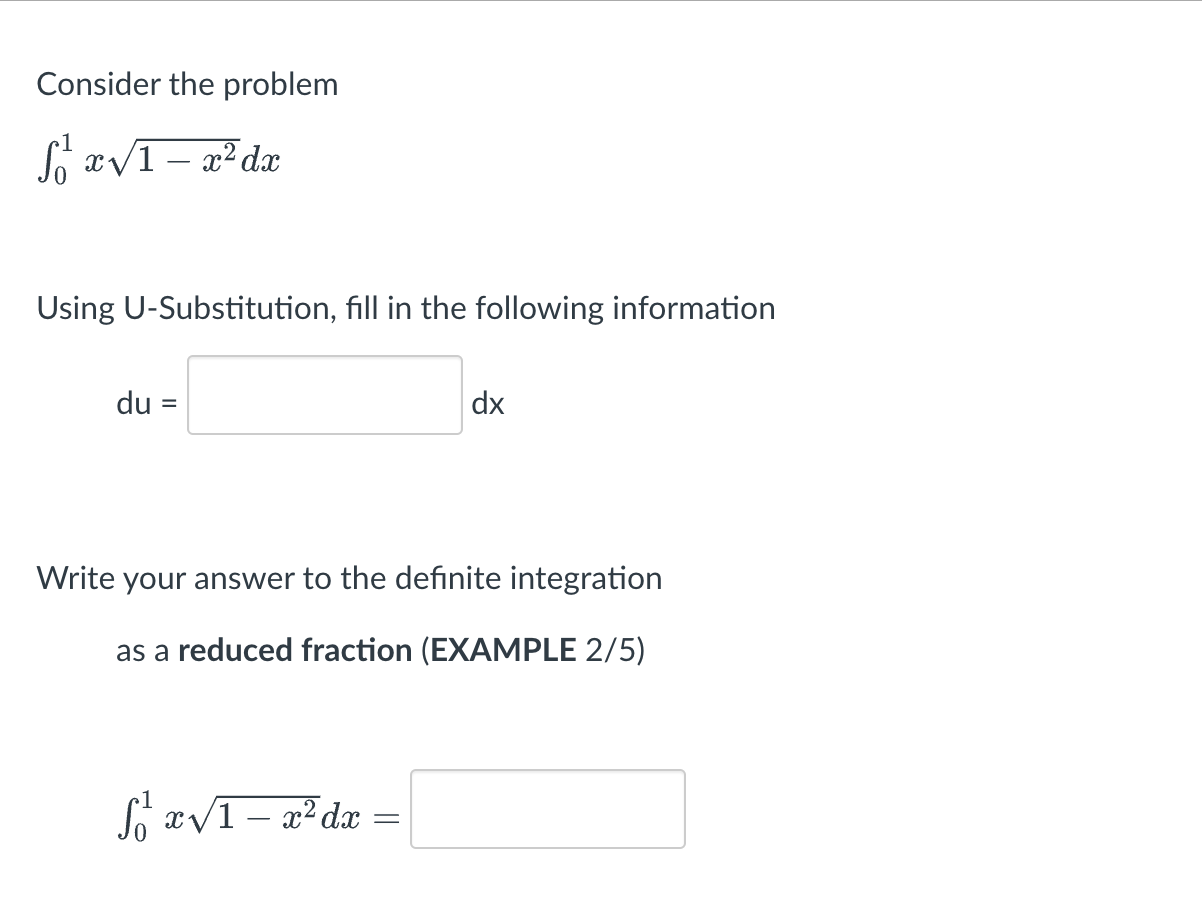The image size is (1202, 904).
Task: Click the du = label
Action: tap(139, 404)
